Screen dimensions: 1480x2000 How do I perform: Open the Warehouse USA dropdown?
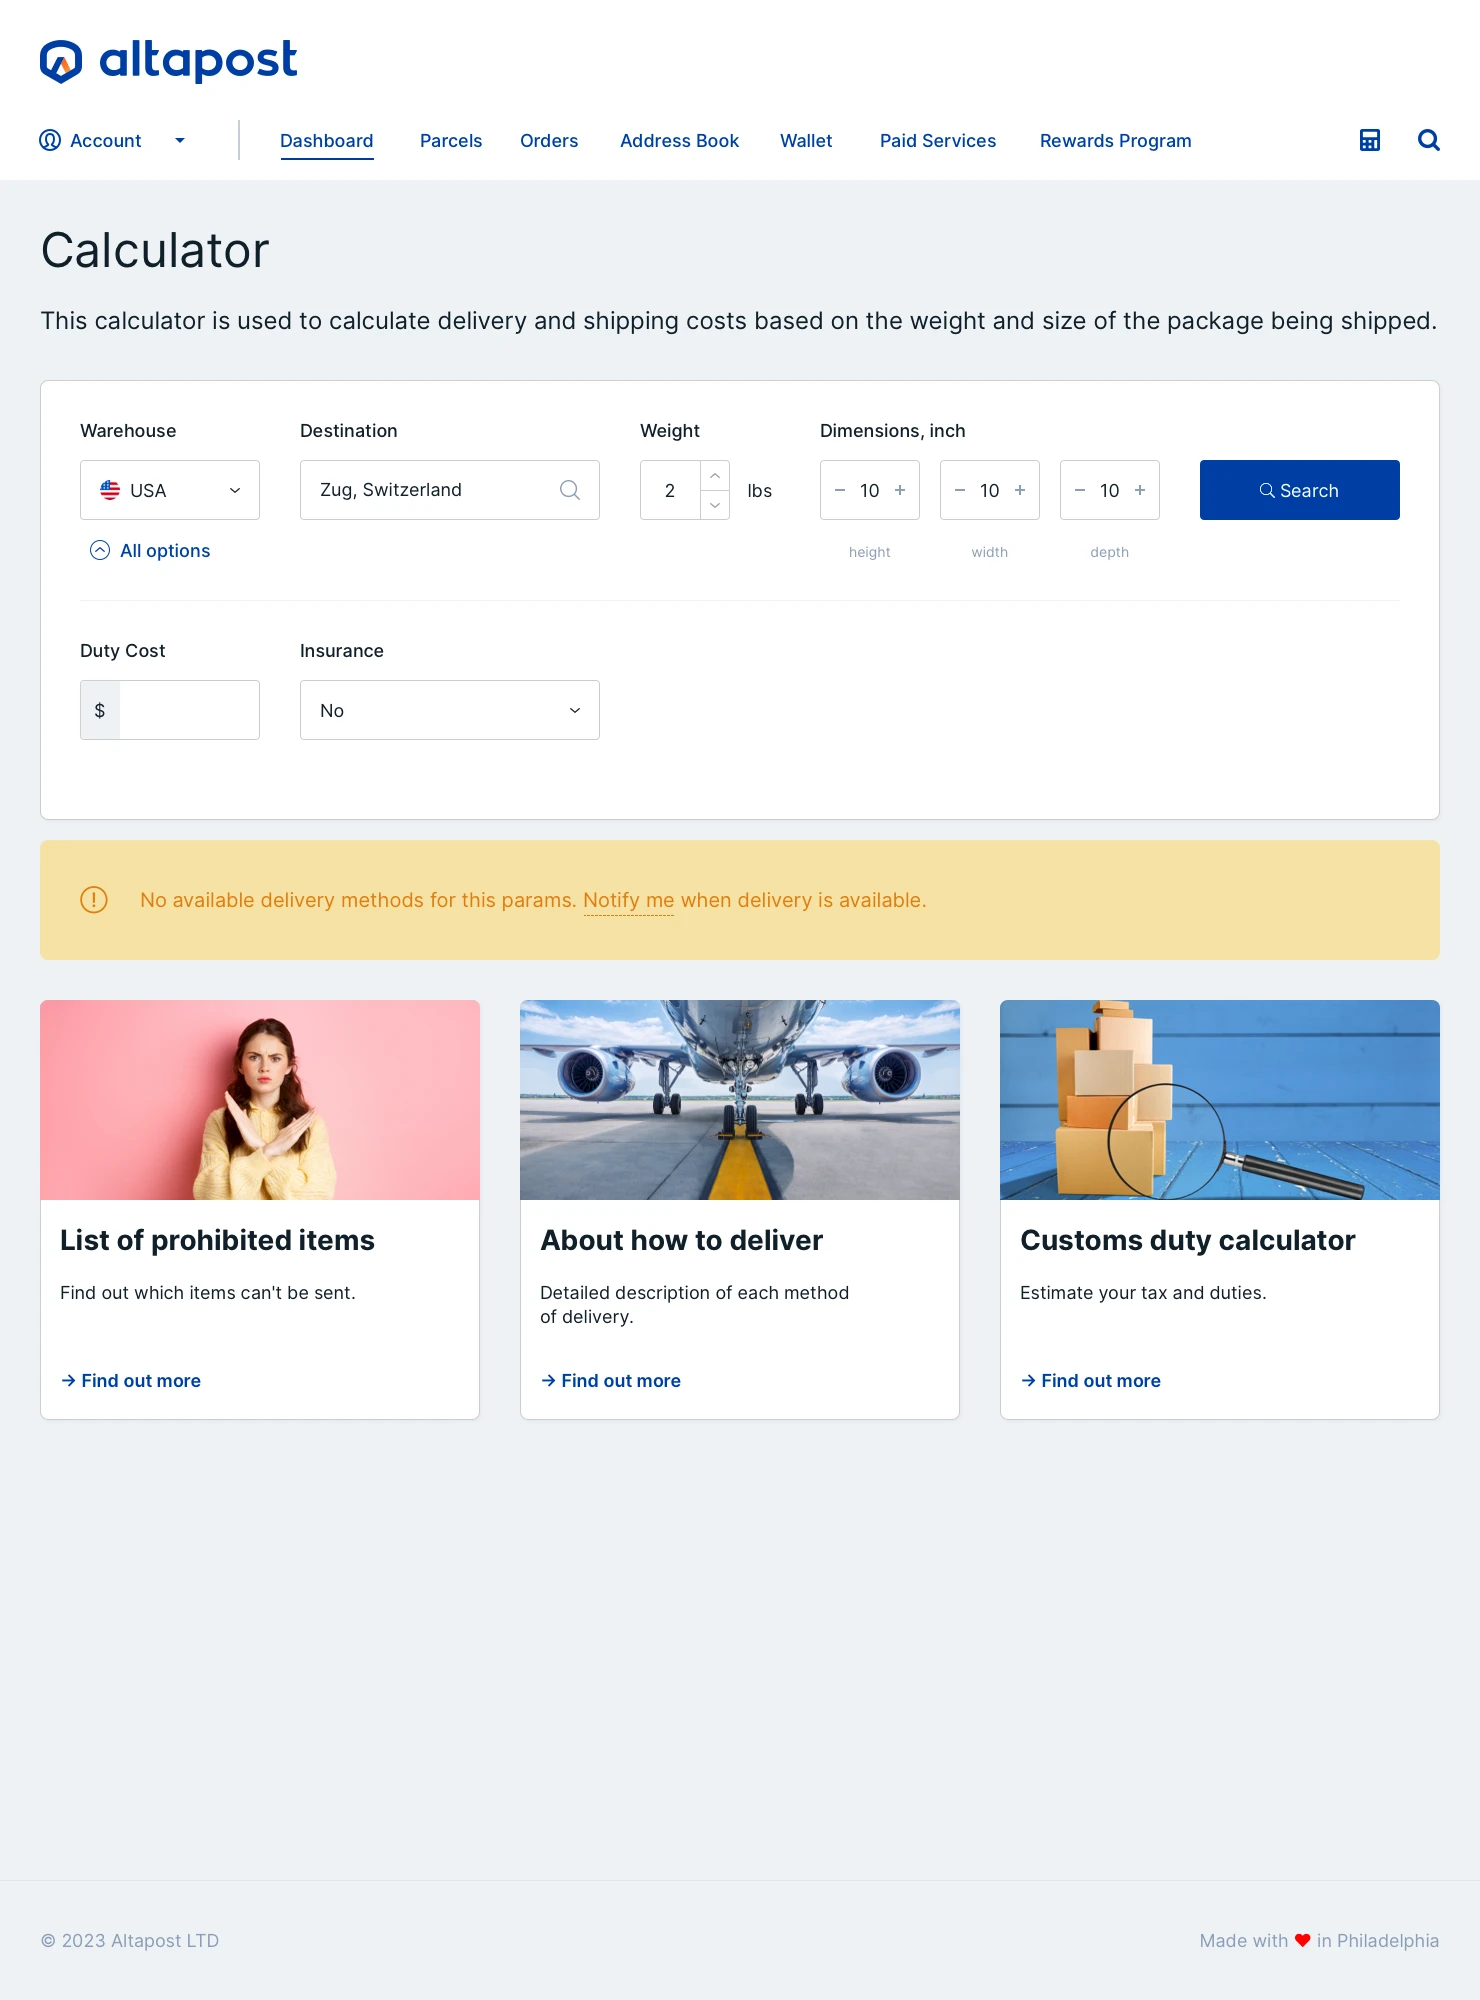pyautogui.click(x=170, y=490)
